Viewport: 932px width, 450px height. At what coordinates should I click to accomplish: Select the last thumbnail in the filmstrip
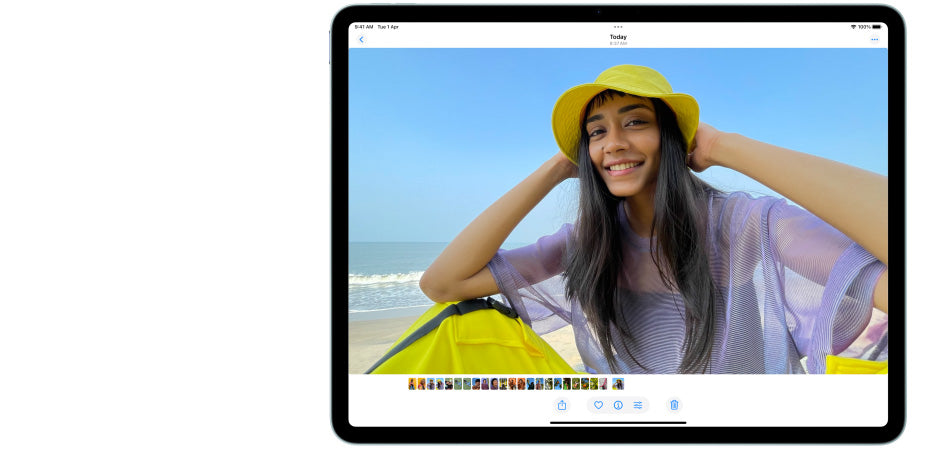pos(618,383)
